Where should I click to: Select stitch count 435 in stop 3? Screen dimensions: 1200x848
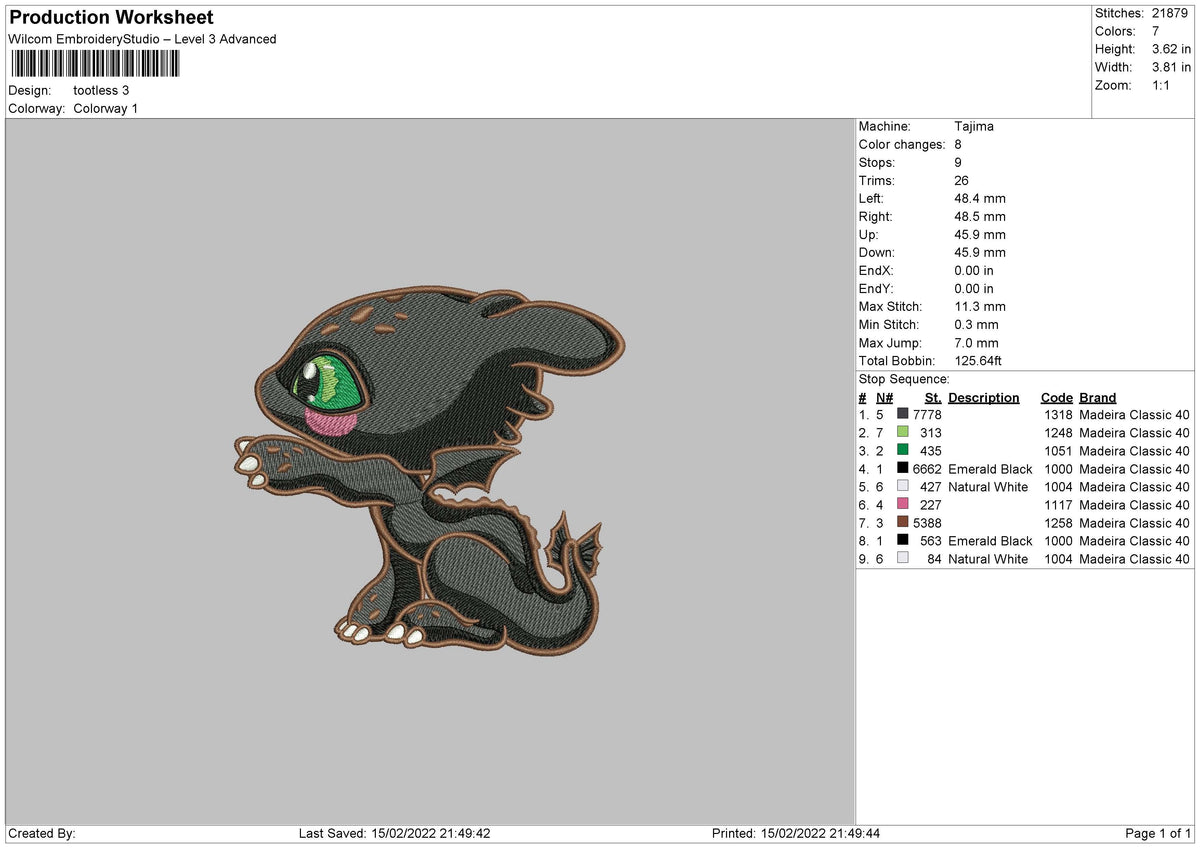[931, 451]
